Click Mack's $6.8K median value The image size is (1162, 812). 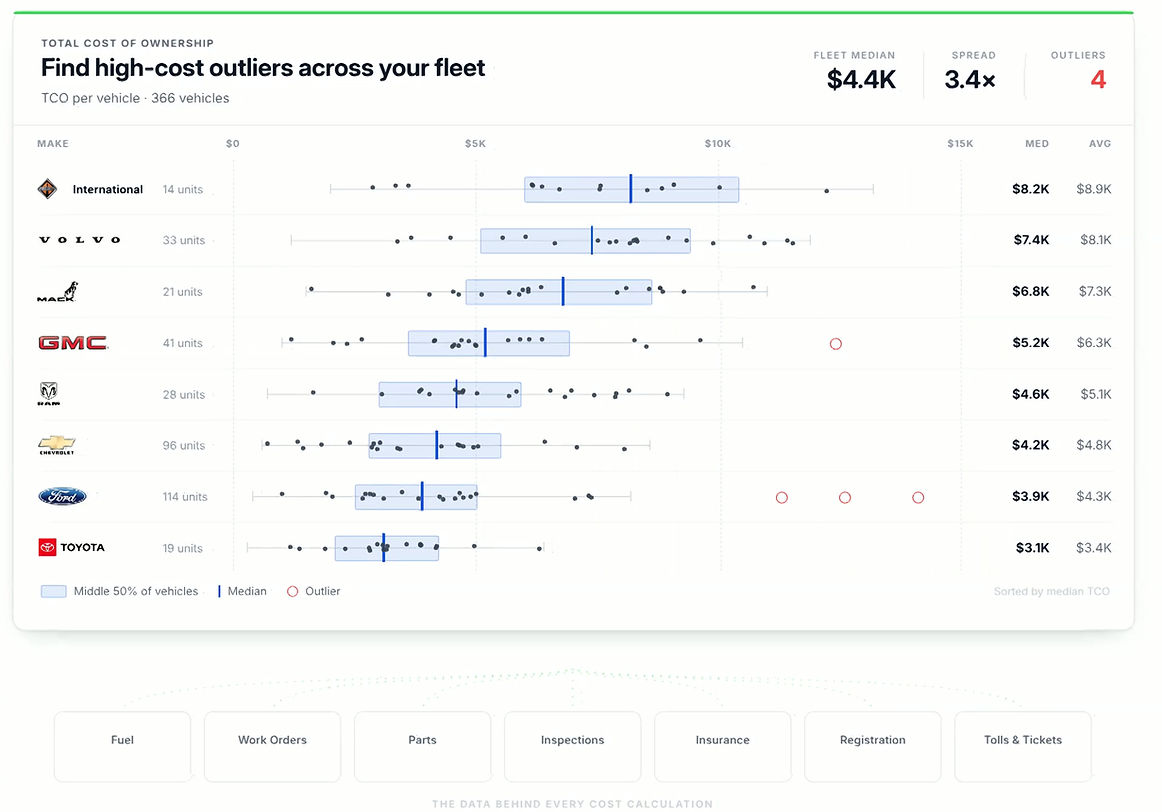tap(1031, 291)
